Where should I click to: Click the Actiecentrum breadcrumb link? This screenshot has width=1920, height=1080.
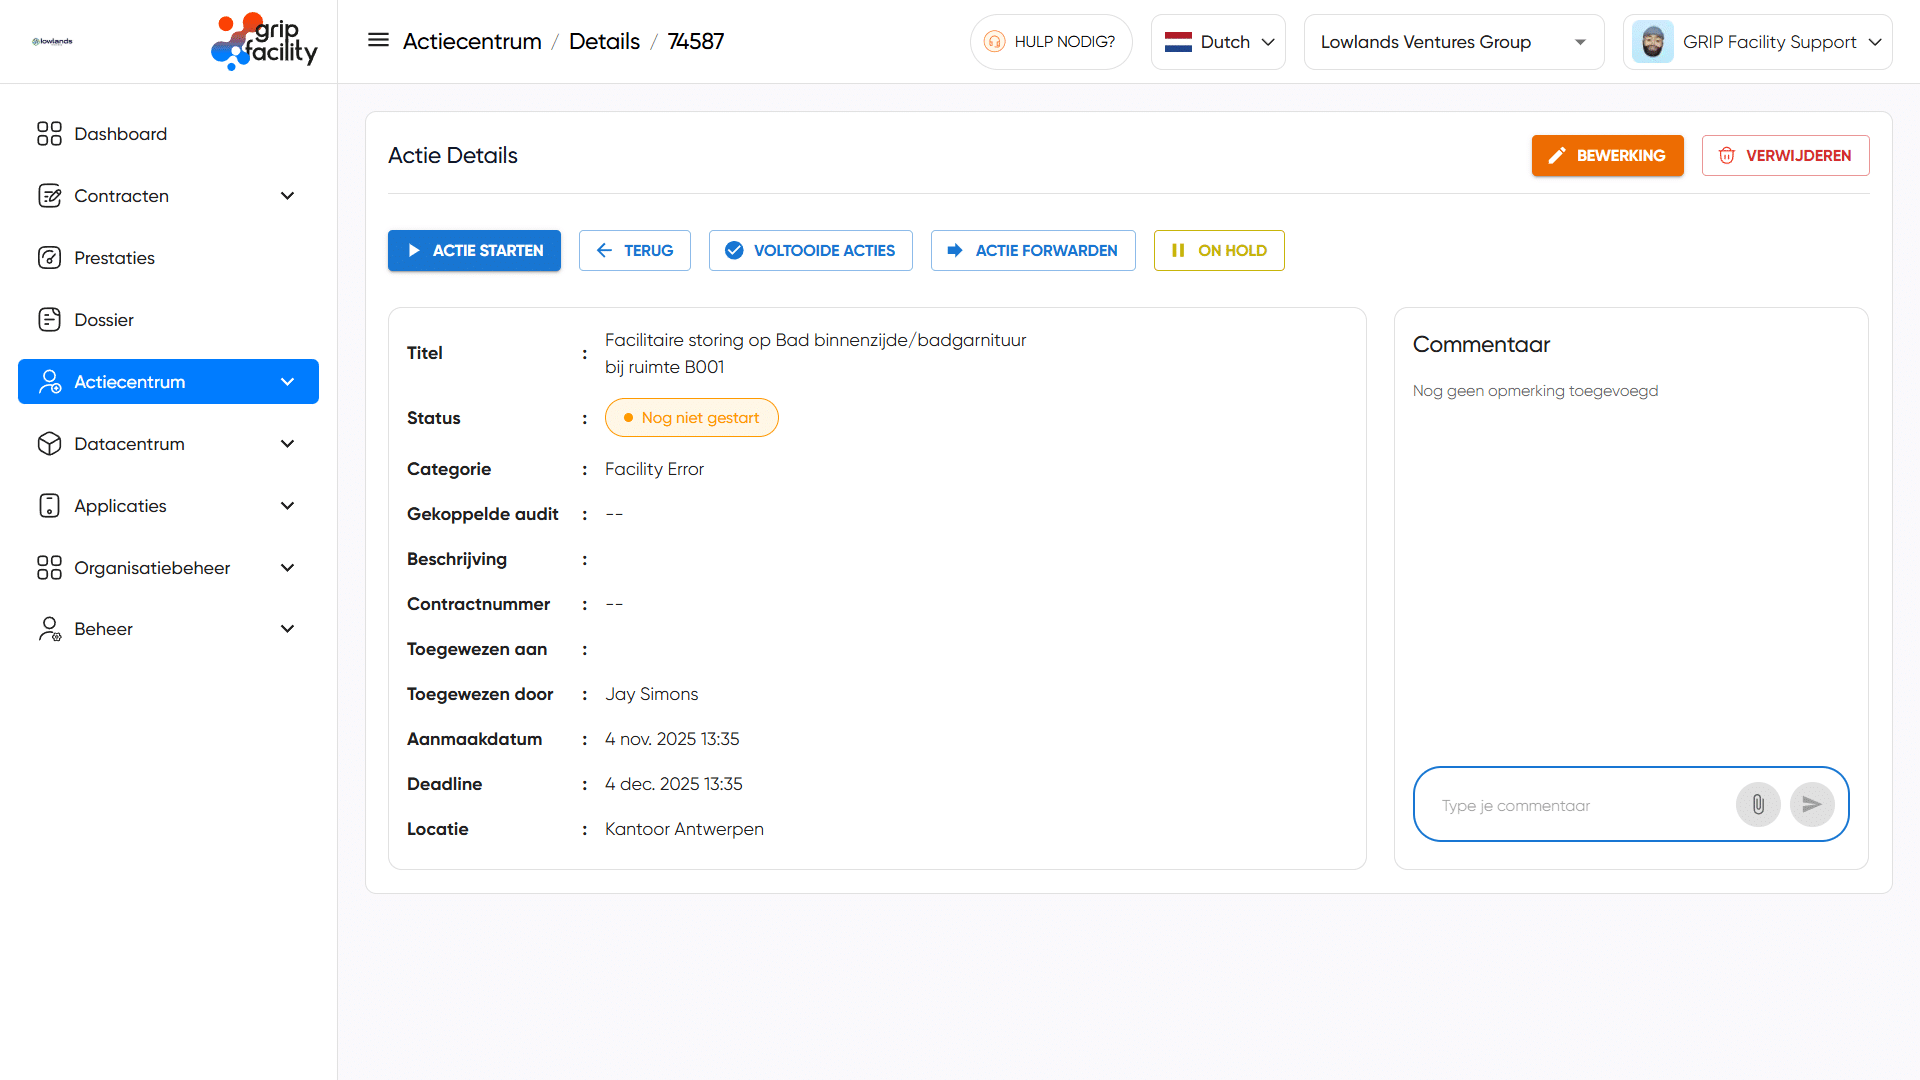point(472,42)
